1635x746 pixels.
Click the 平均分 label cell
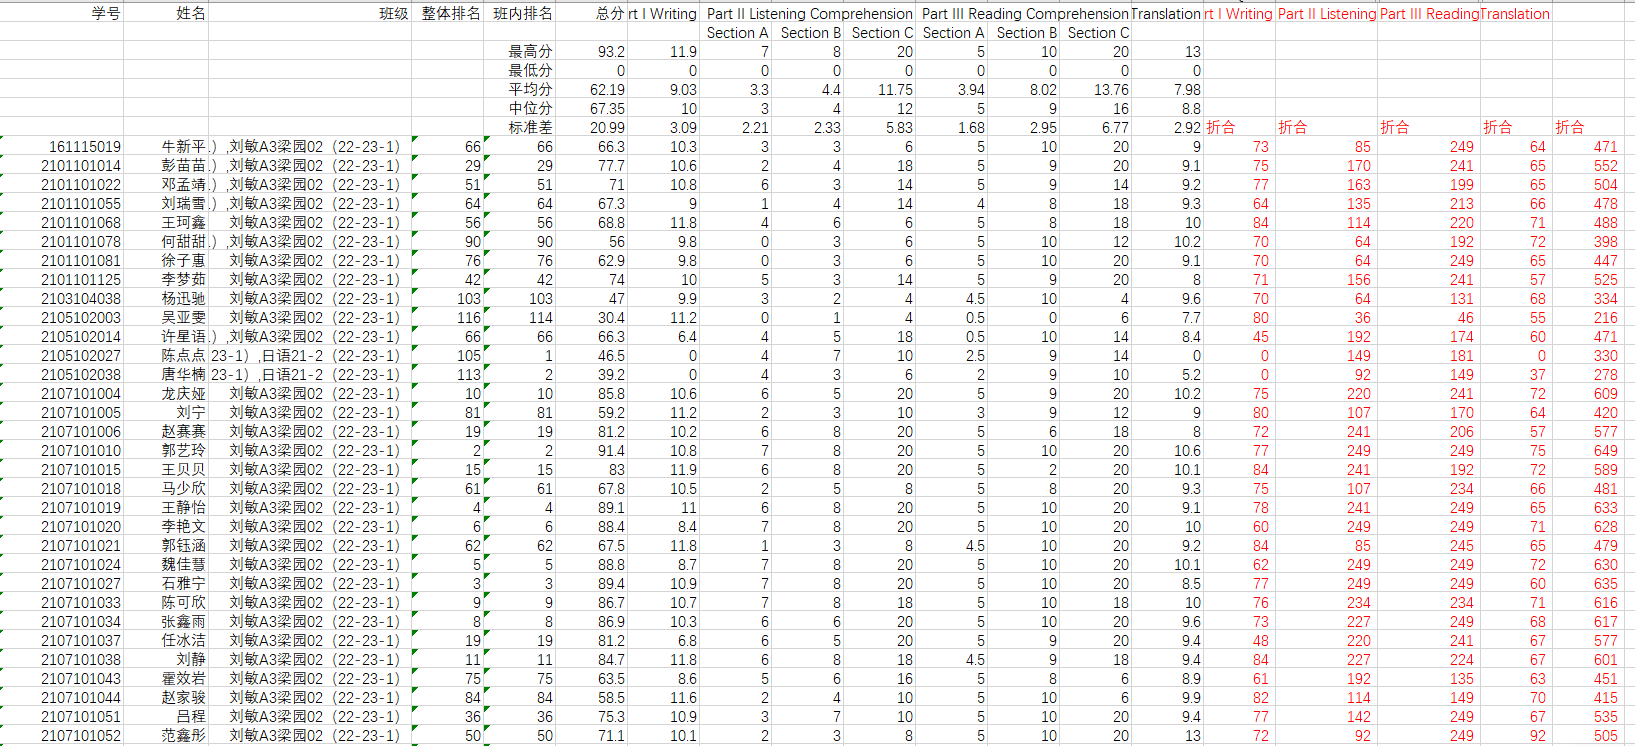tap(529, 90)
